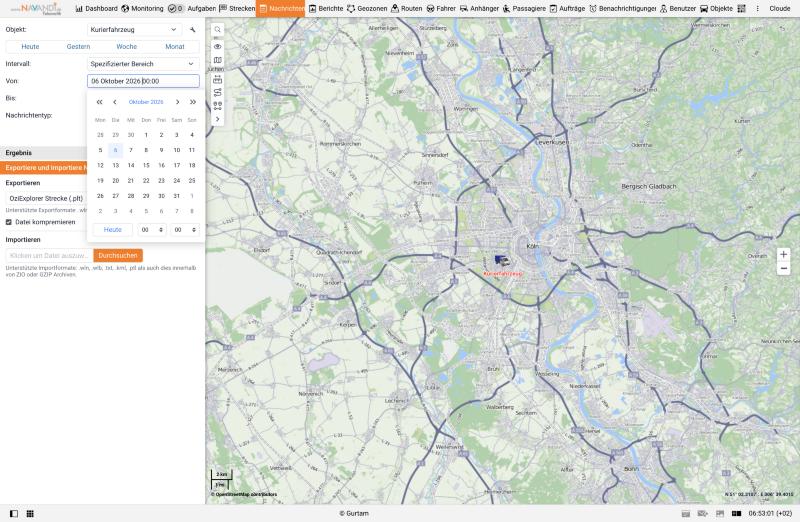The height and width of the screenshot is (522, 800).
Task: Select the Woche quick range
Action: [127, 46]
